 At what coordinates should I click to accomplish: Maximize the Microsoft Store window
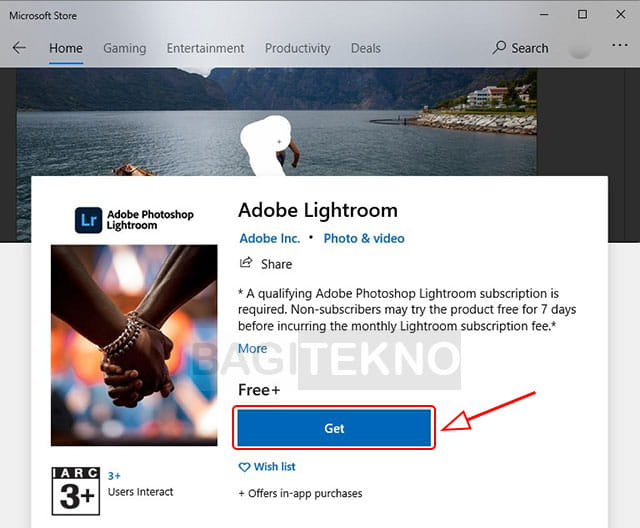click(582, 15)
